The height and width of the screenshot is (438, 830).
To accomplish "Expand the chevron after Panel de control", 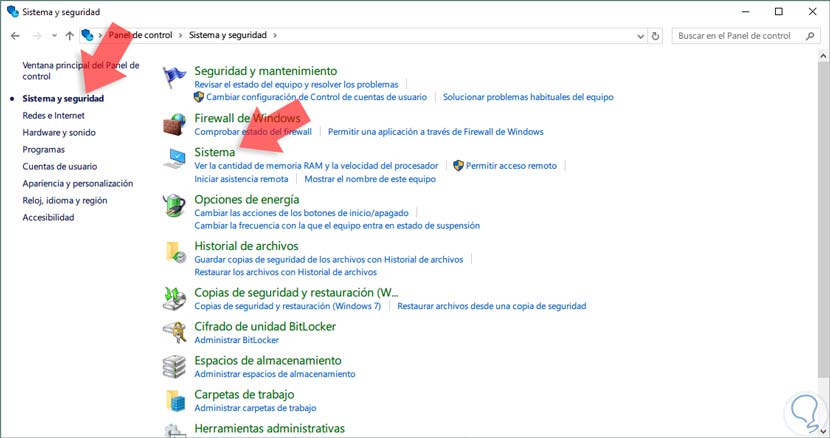I will [x=181, y=35].
